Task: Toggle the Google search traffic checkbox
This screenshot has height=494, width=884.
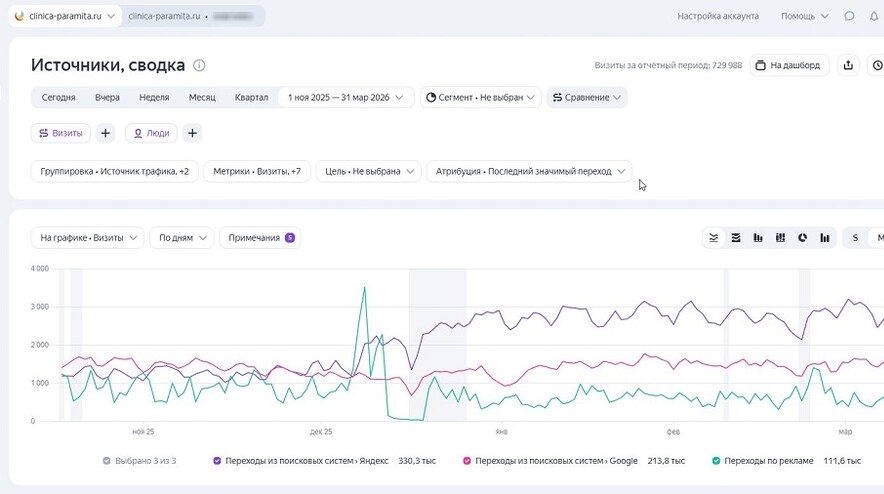Action: coord(467,461)
